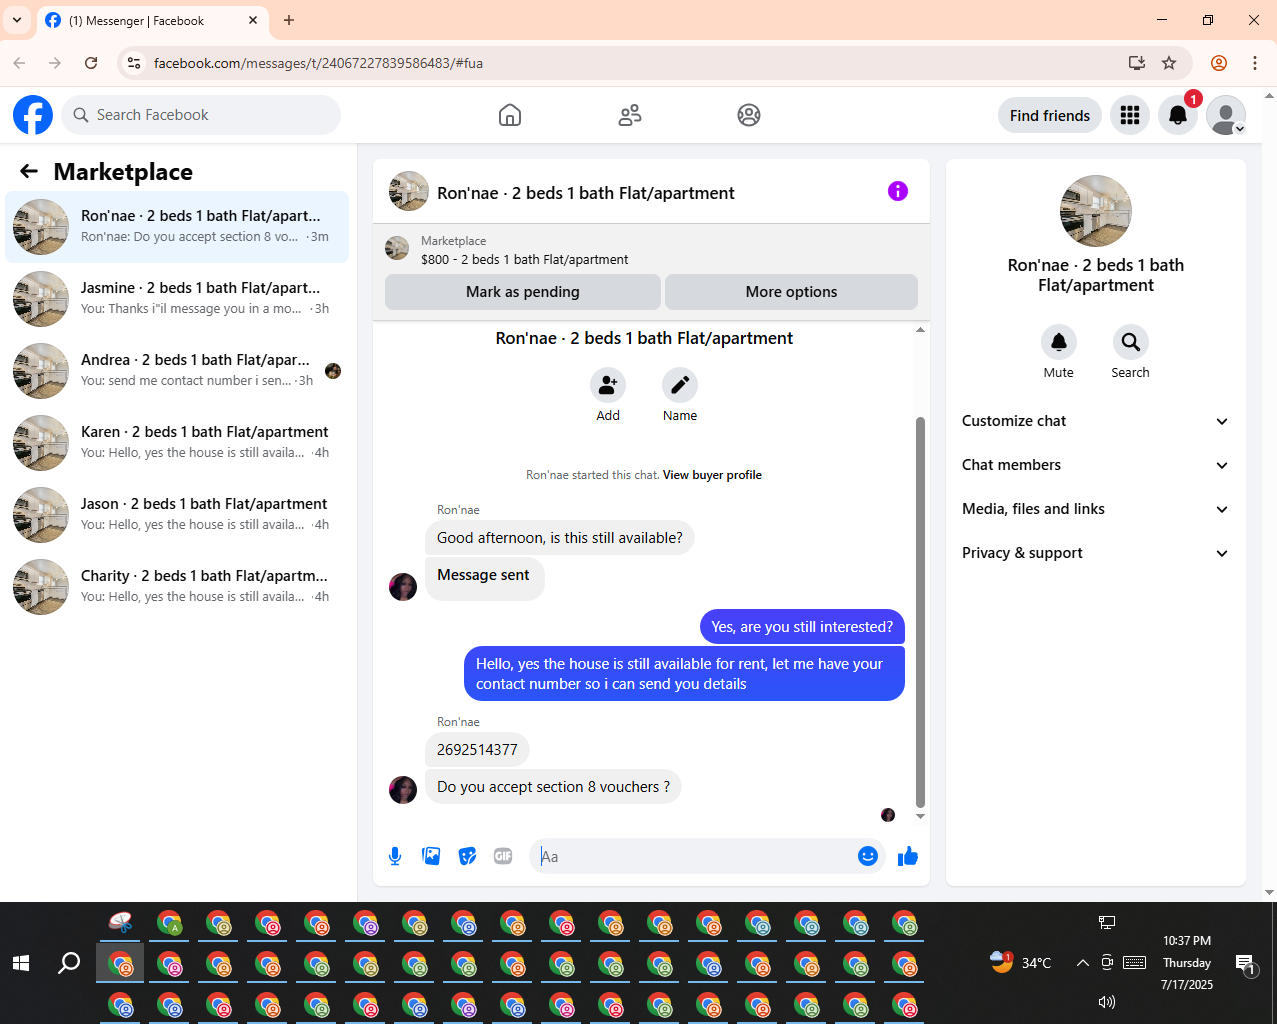Screen dimensions: 1277x1024
Task: Open Jason conversation in chat list
Action: tap(177, 515)
